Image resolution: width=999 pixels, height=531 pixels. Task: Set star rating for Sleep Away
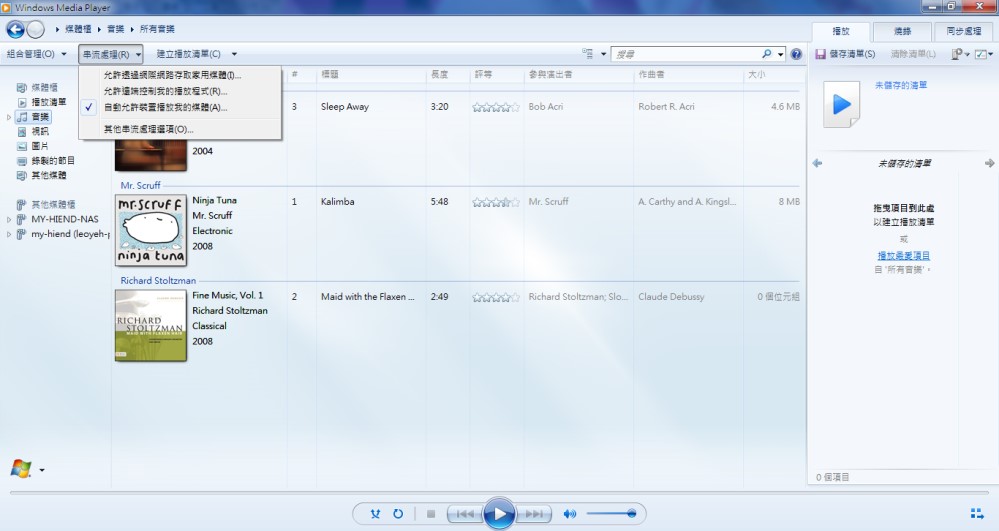coord(496,107)
